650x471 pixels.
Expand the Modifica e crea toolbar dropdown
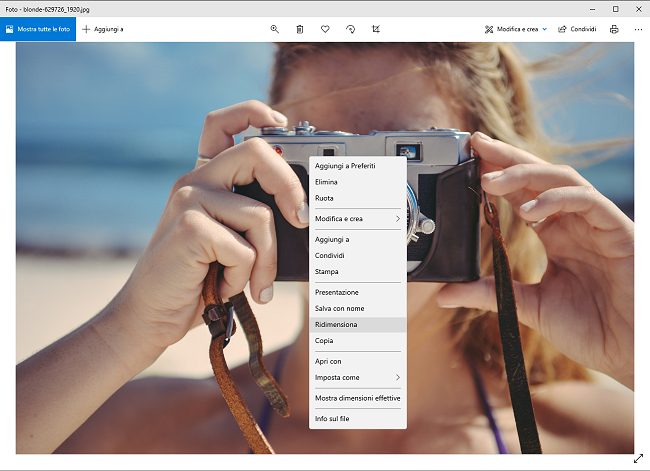point(515,29)
